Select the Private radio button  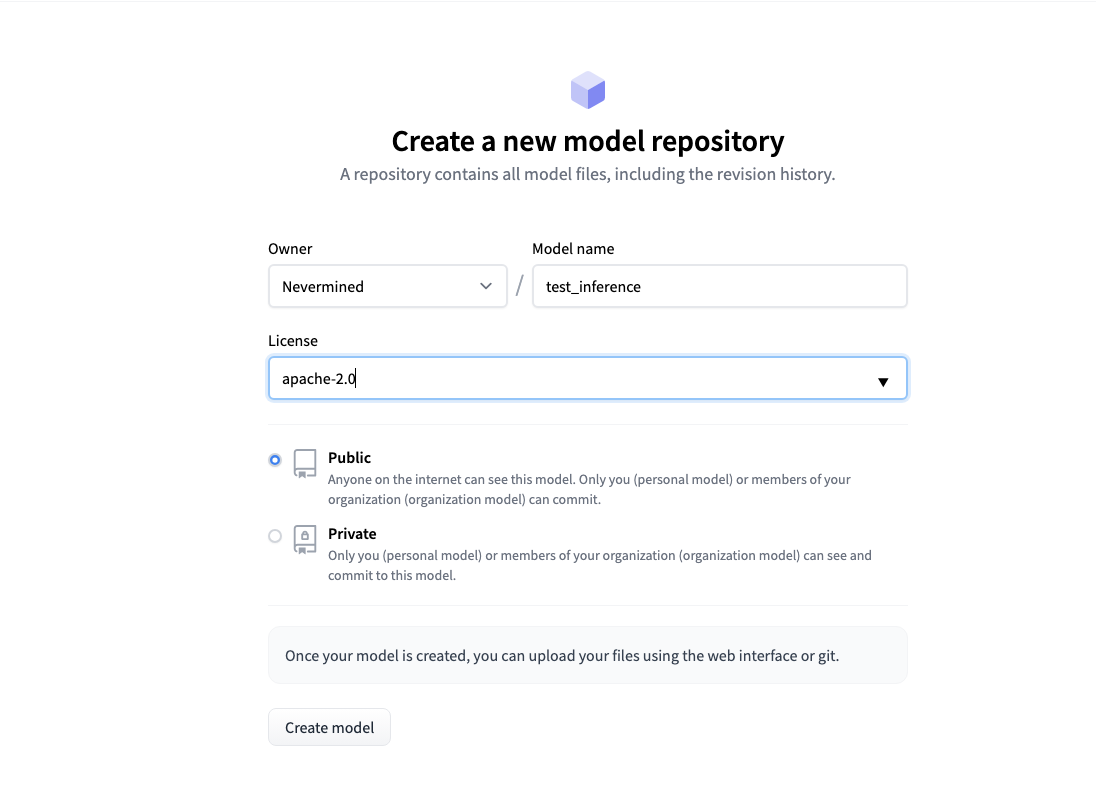click(275, 536)
